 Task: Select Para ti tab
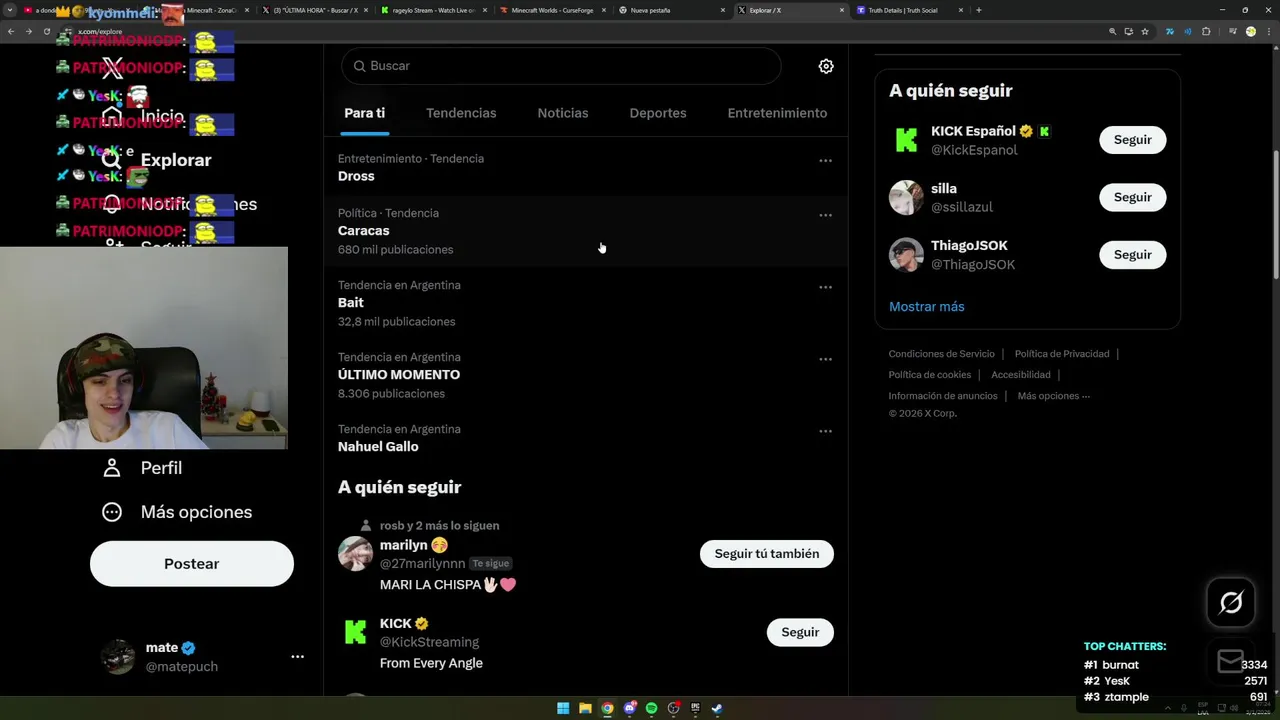click(365, 113)
